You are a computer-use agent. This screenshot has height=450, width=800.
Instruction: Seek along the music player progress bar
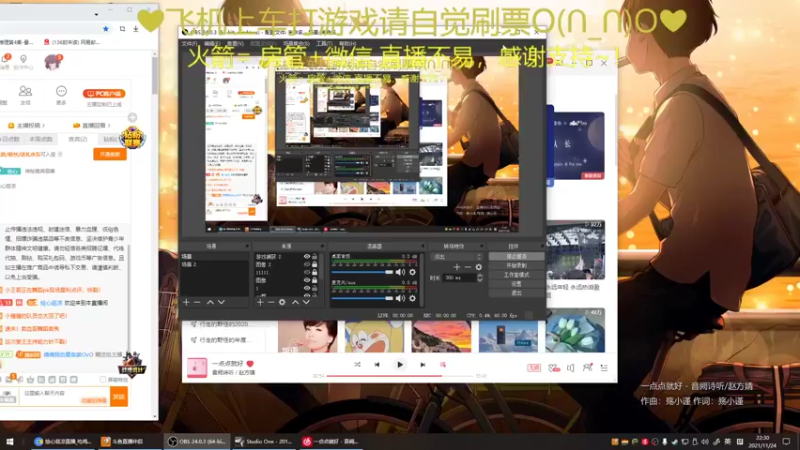coord(400,376)
